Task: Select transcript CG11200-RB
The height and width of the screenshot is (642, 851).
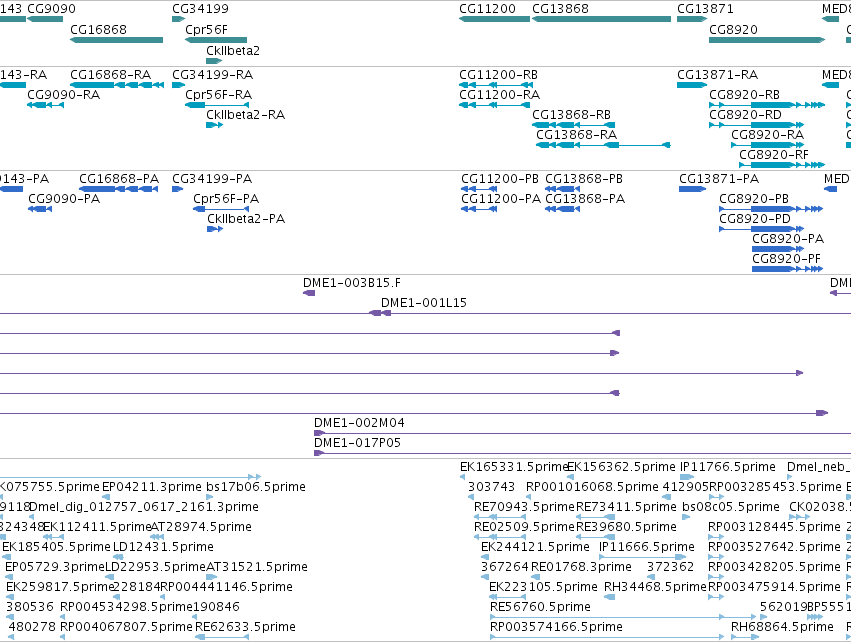Action: 498,74
